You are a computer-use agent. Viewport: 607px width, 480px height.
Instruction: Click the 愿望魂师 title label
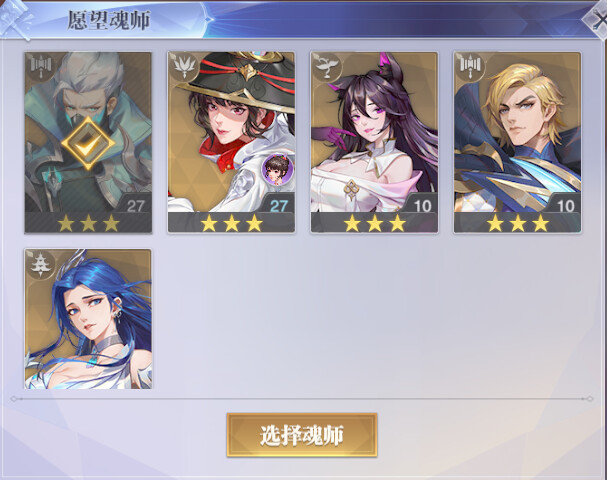coord(108,20)
